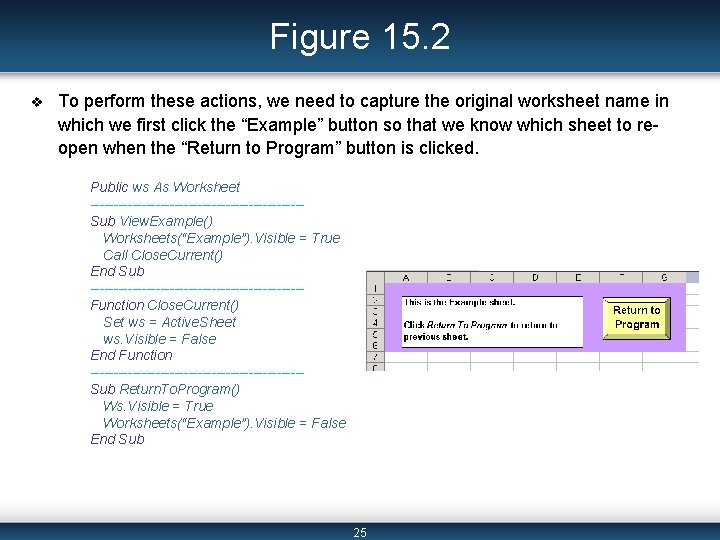Click the Return to Program button

point(636,318)
